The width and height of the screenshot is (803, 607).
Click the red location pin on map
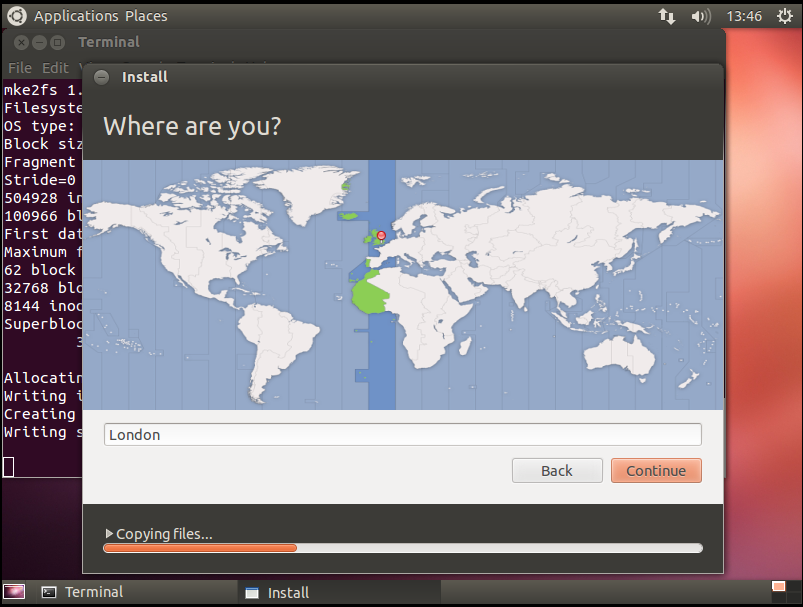click(381, 235)
